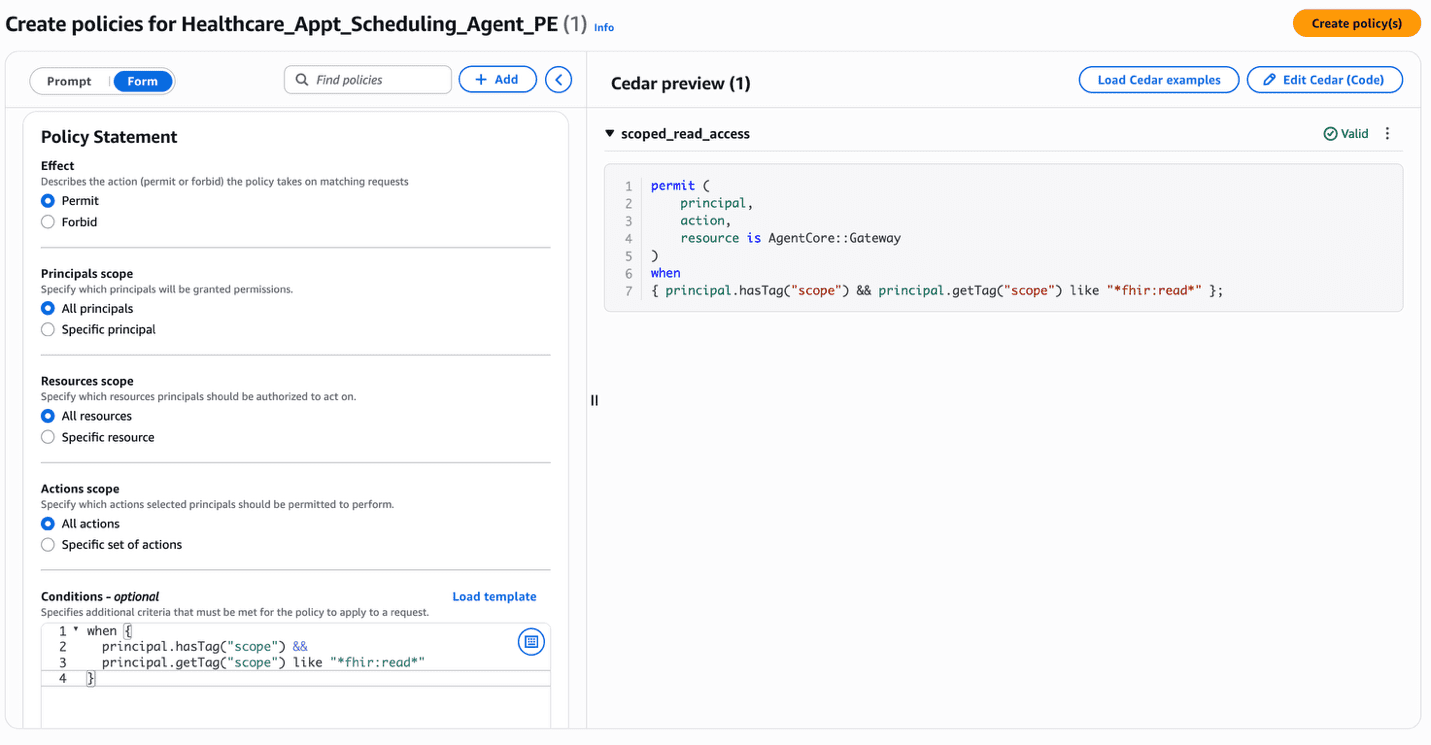This screenshot has height=745, width=1431.
Task: Choose Specific principal under Principals scope
Action: (x=47, y=330)
